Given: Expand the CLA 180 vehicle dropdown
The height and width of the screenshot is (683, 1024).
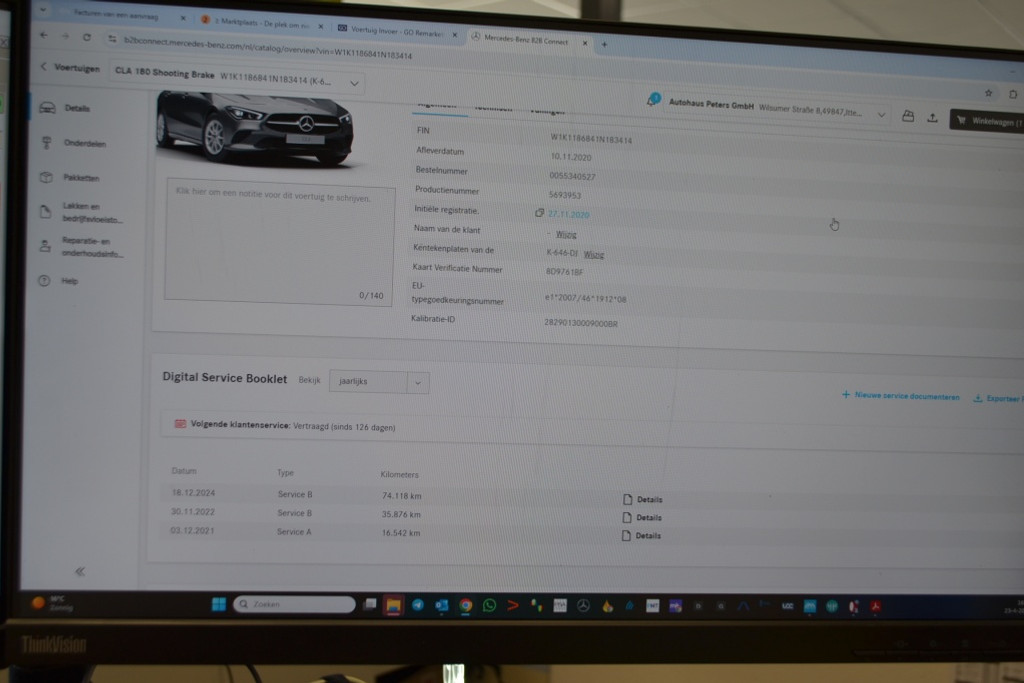Looking at the screenshot, I should pos(355,82).
